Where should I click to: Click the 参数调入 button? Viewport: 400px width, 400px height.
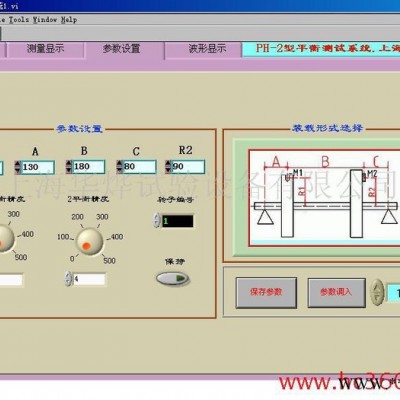pos(336,292)
